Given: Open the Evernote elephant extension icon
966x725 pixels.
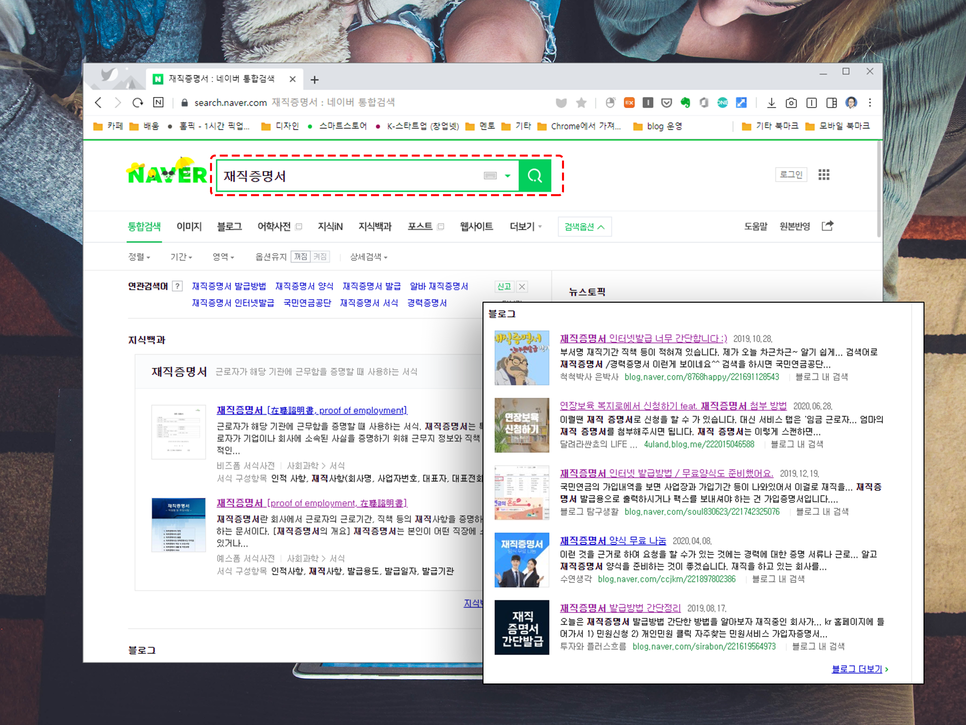Looking at the screenshot, I should click(685, 103).
